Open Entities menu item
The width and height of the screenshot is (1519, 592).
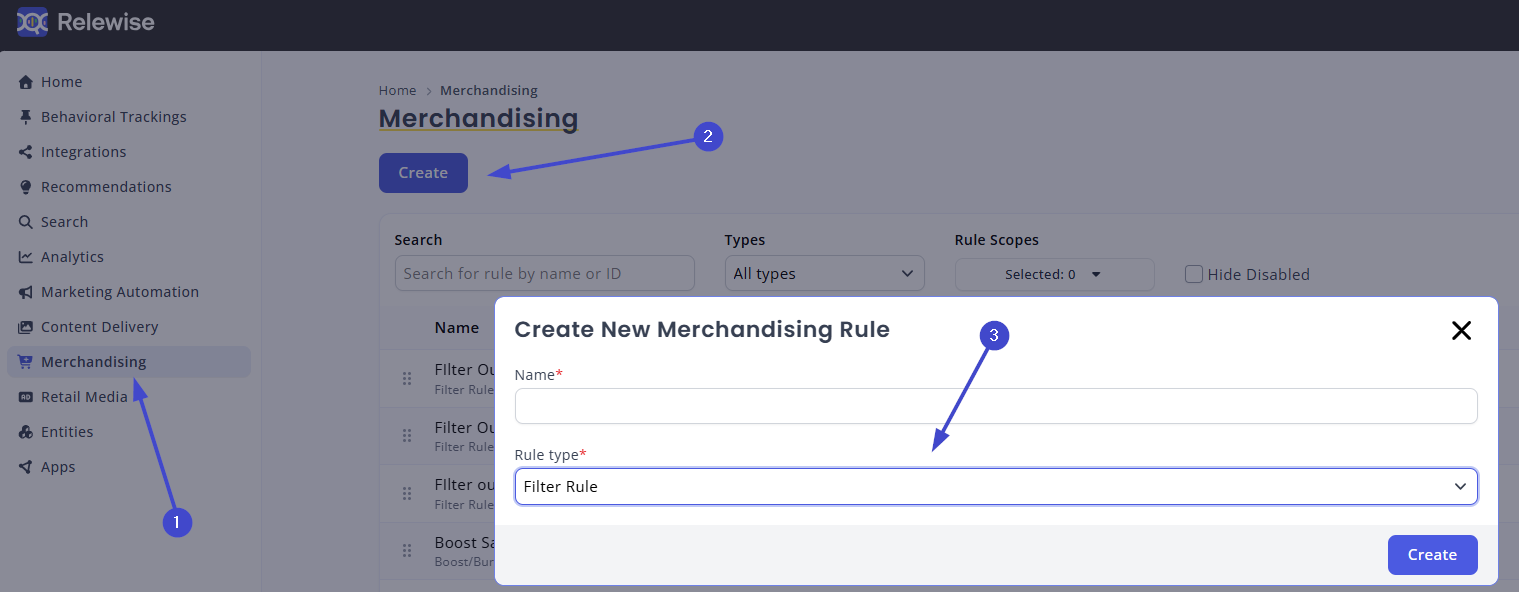(129, 432)
